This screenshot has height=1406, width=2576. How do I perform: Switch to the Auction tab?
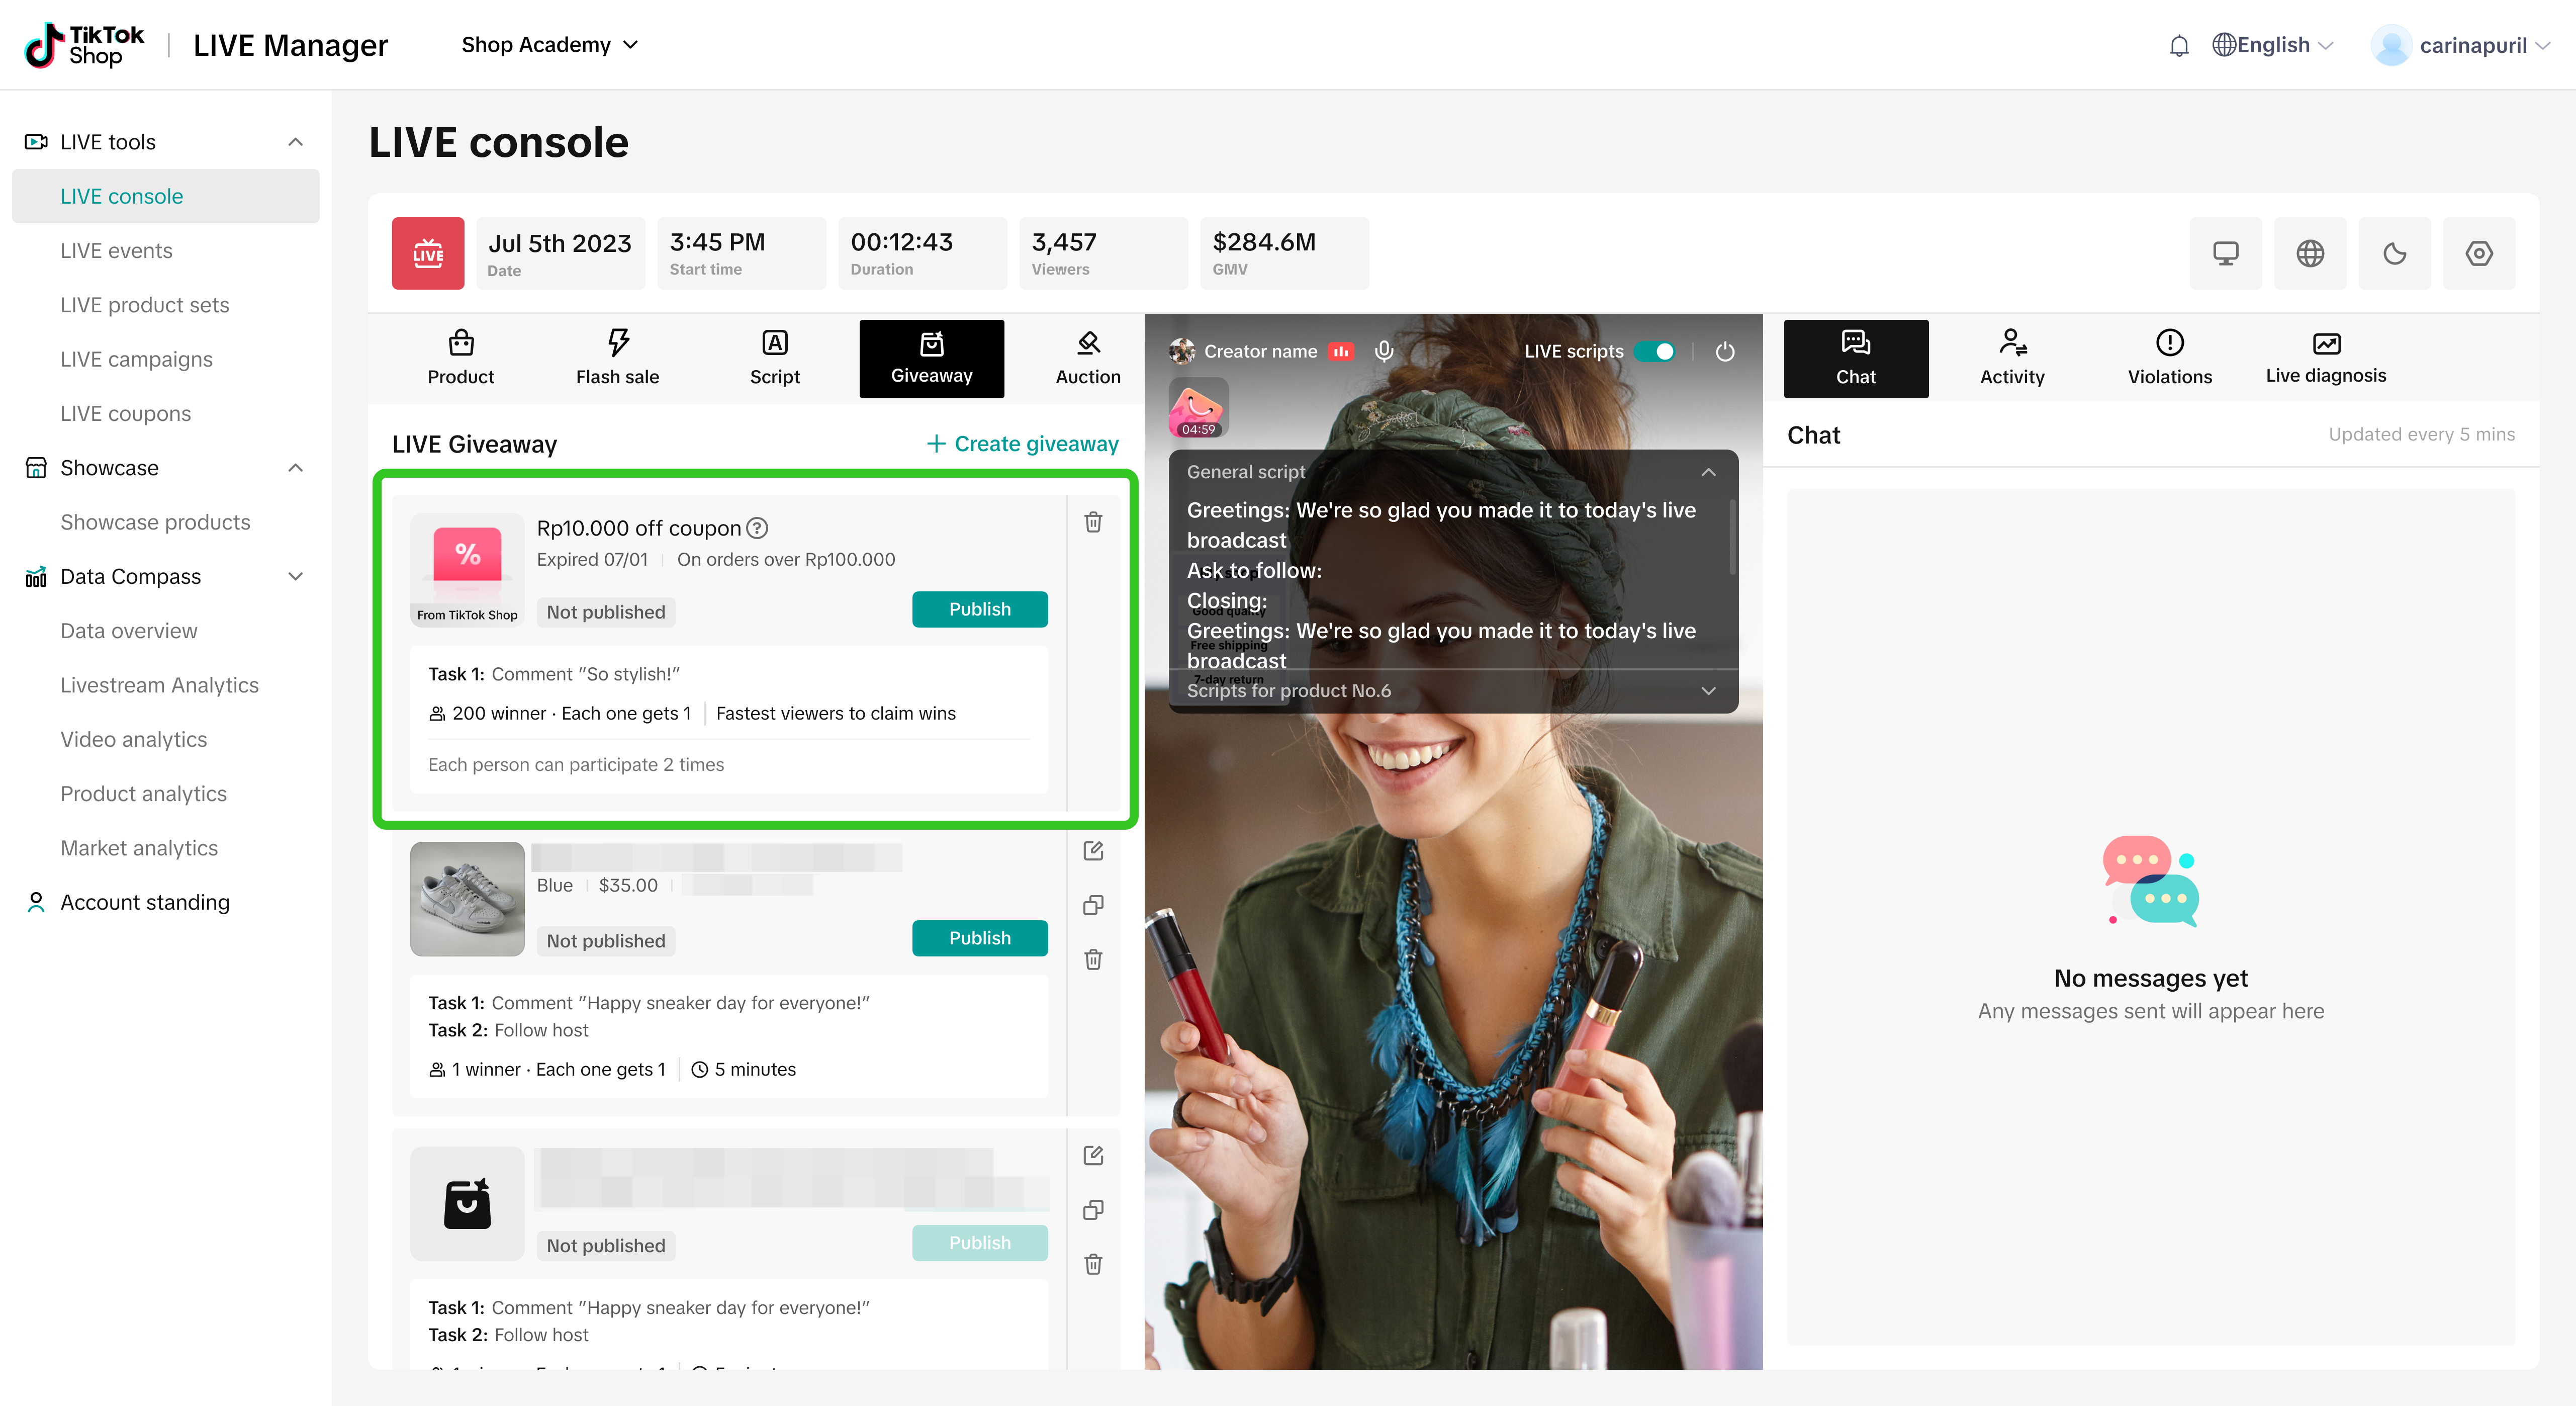[1087, 358]
